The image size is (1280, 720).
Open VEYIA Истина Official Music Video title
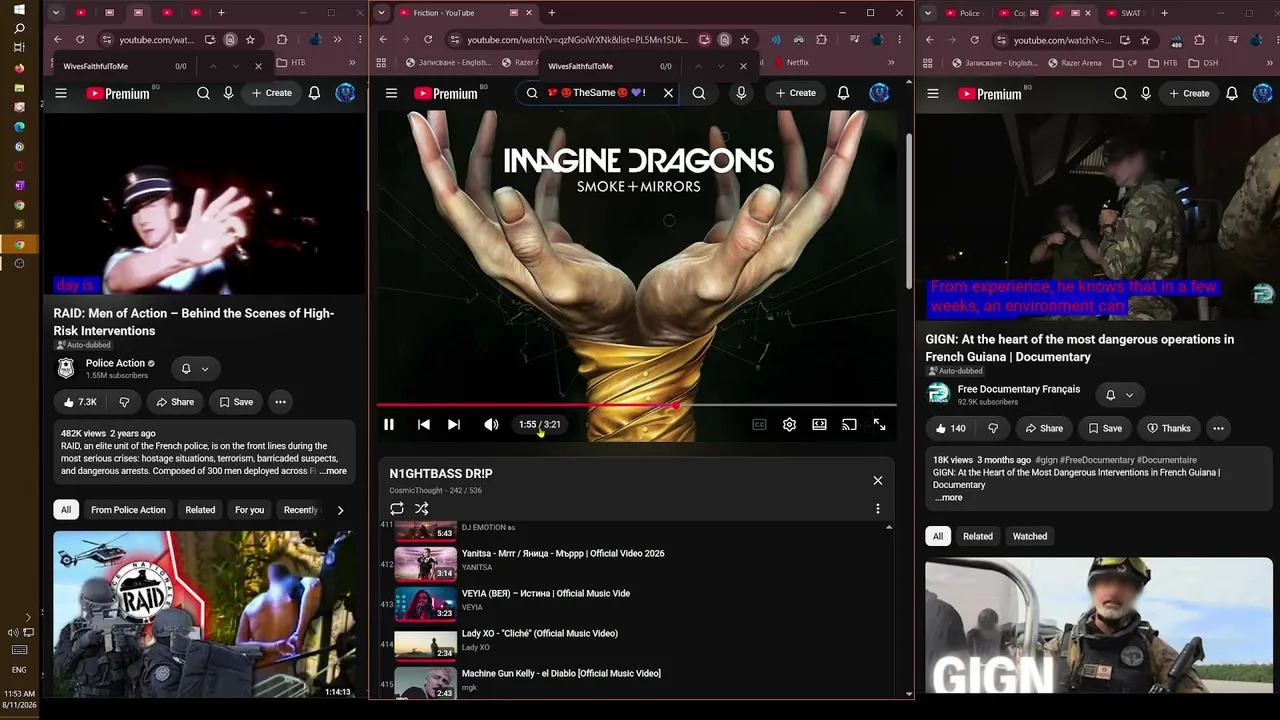pos(546,594)
